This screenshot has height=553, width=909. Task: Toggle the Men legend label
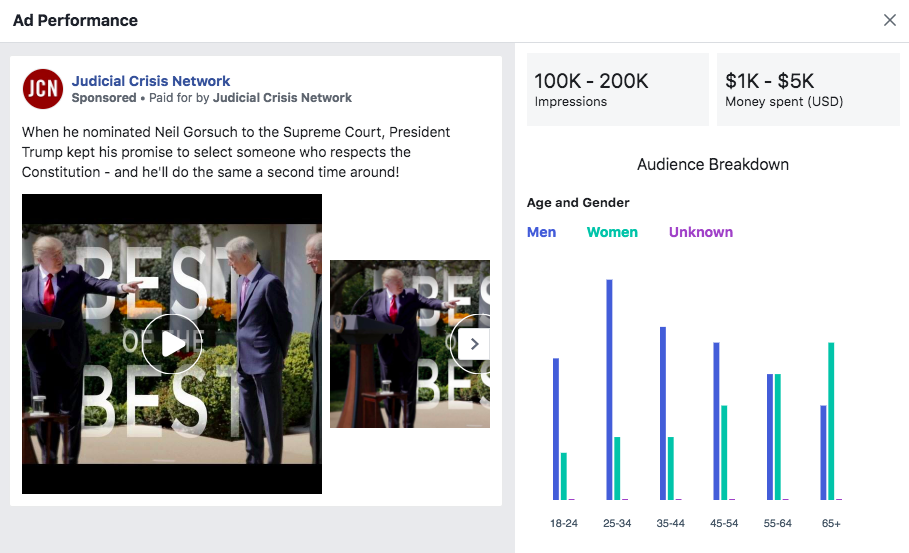pos(541,232)
